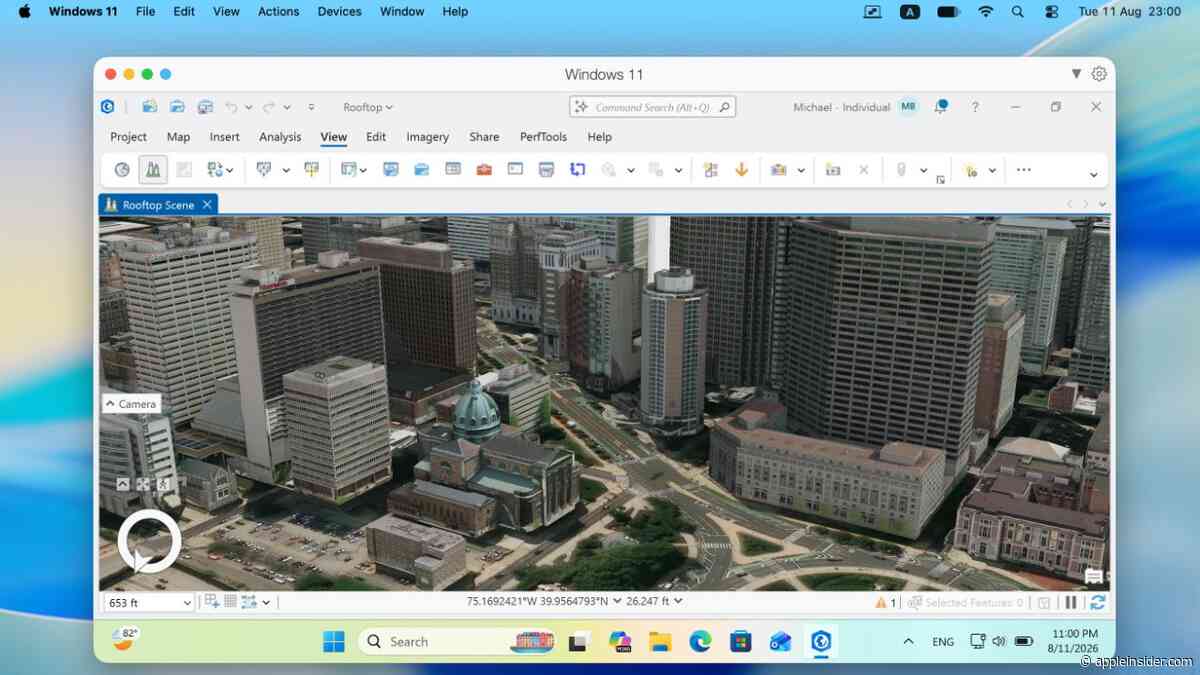Refresh the scene view from status bar
Image resolution: width=1200 pixels, height=675 pixels.
coord(1098,602)
